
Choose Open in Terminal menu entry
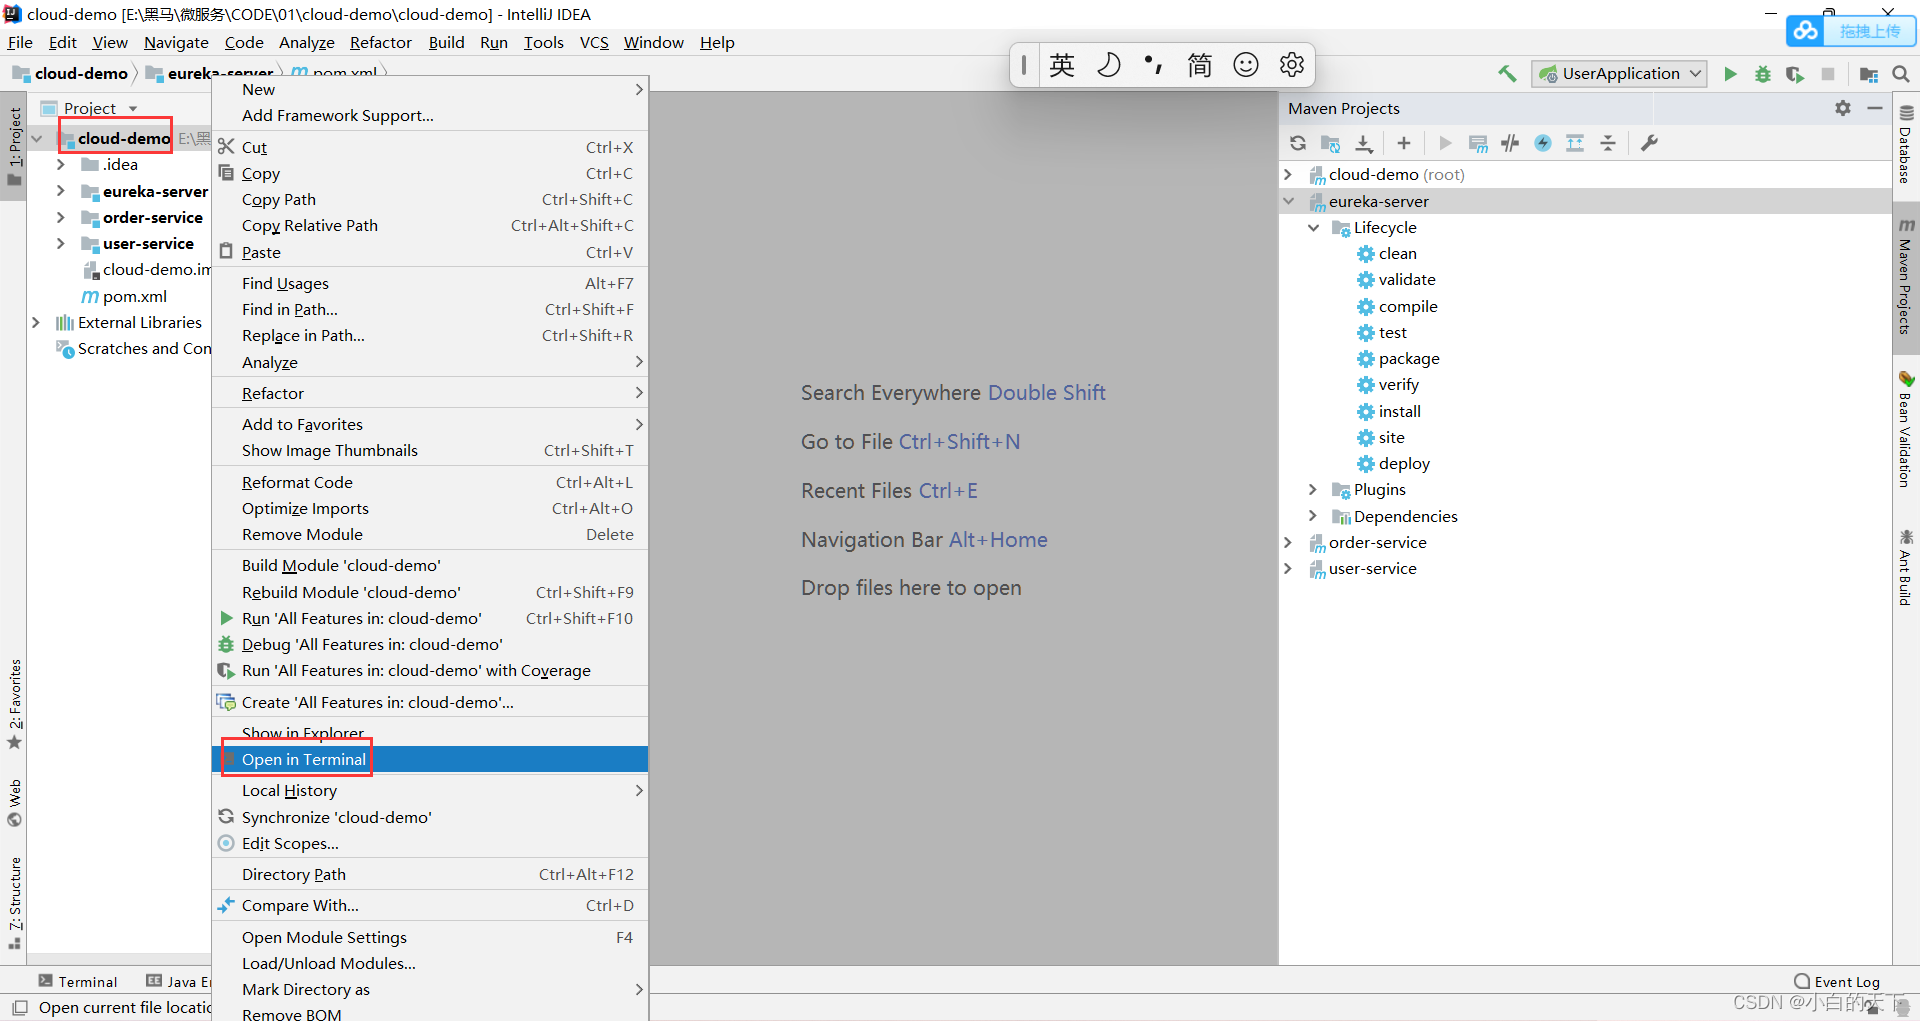430,759
